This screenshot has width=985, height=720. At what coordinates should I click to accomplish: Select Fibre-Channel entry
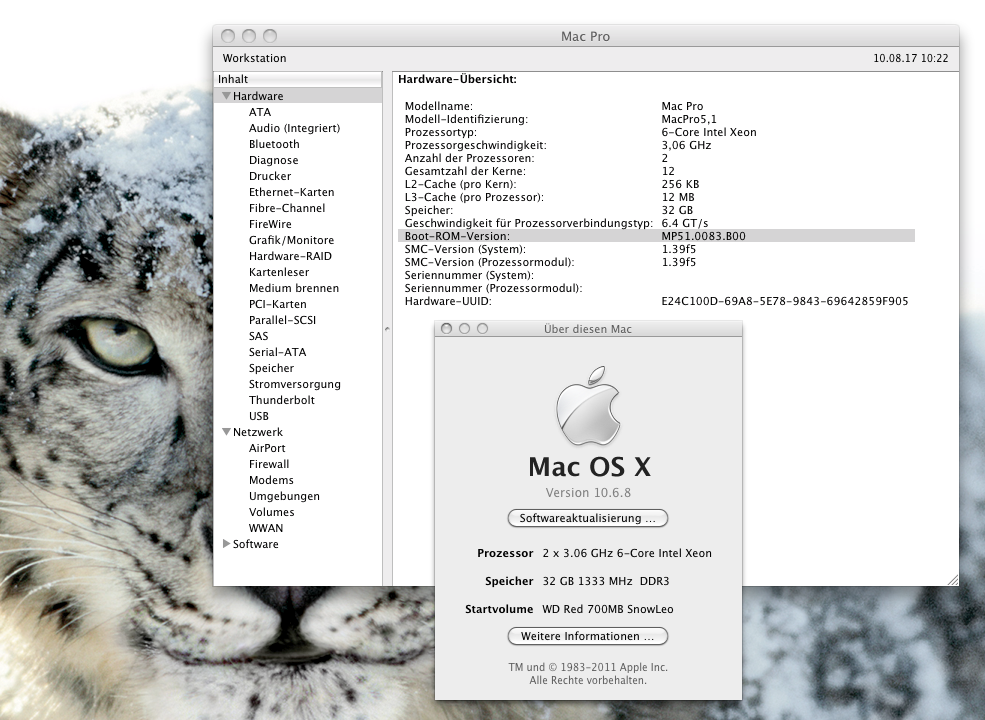point(287,208)
